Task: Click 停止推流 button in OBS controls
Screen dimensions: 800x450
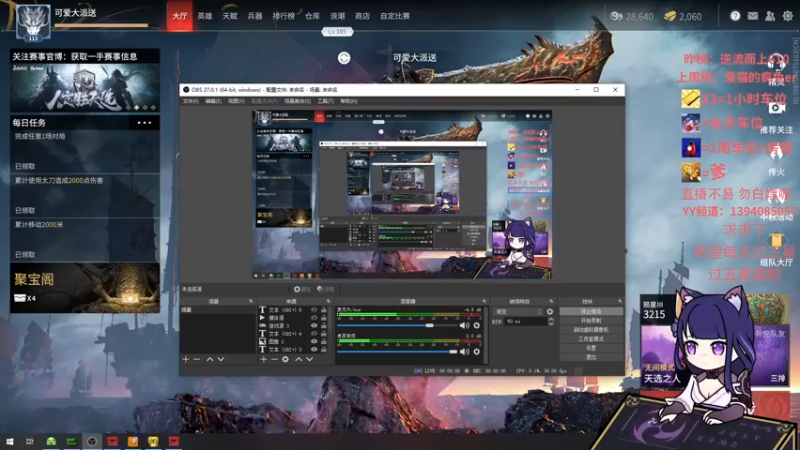Action: pyautogui.click(x=591, y=311)
